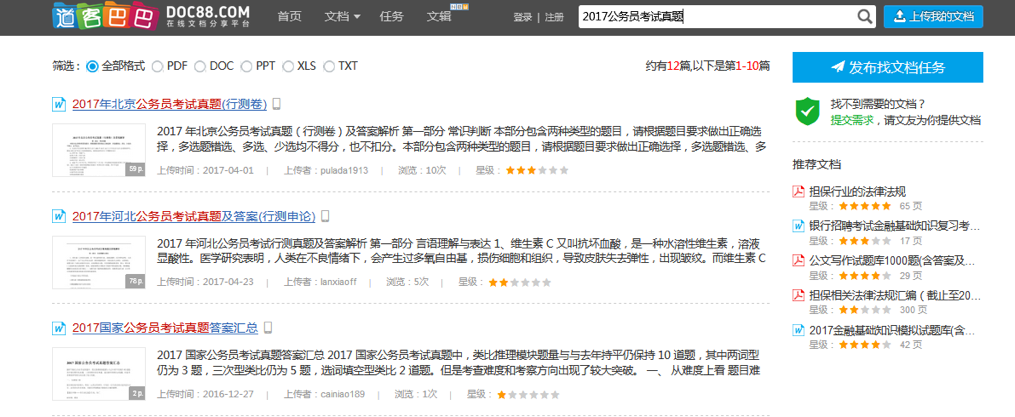The width and height of the screenshot is (1015, 417).
Task: Click the search text input field
Action: 715,17
